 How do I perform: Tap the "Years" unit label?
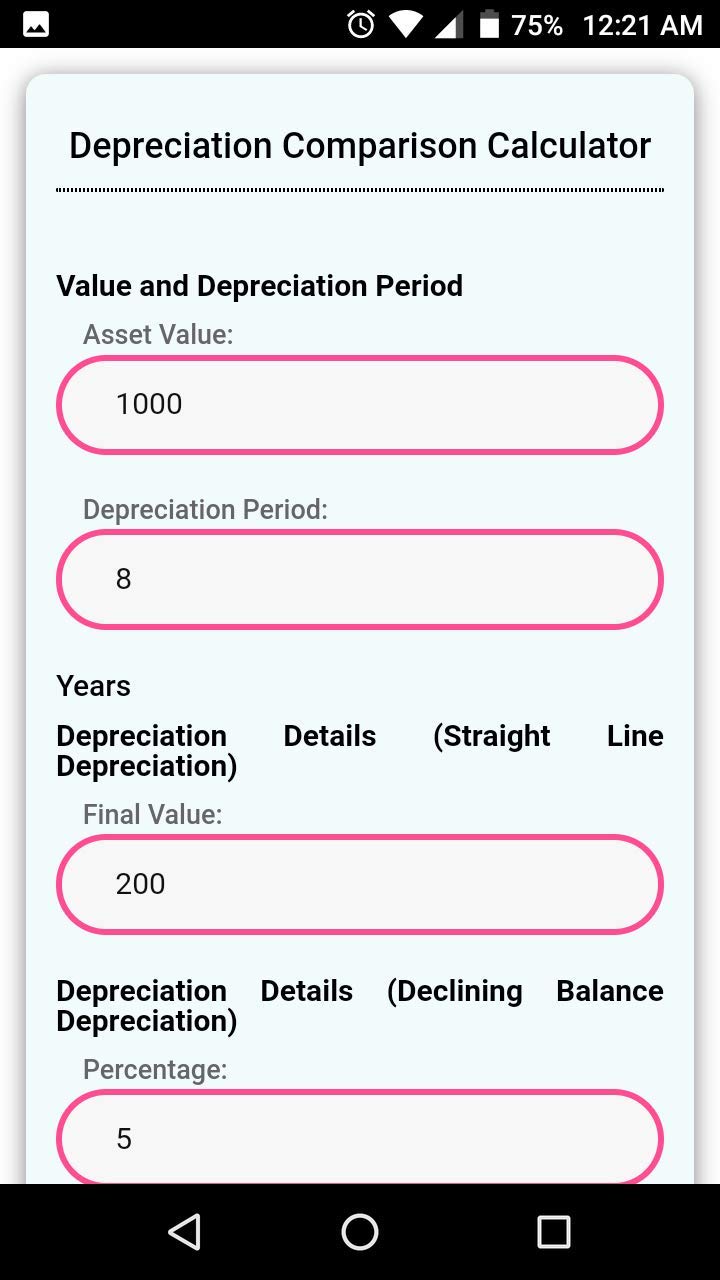[94, 686]
